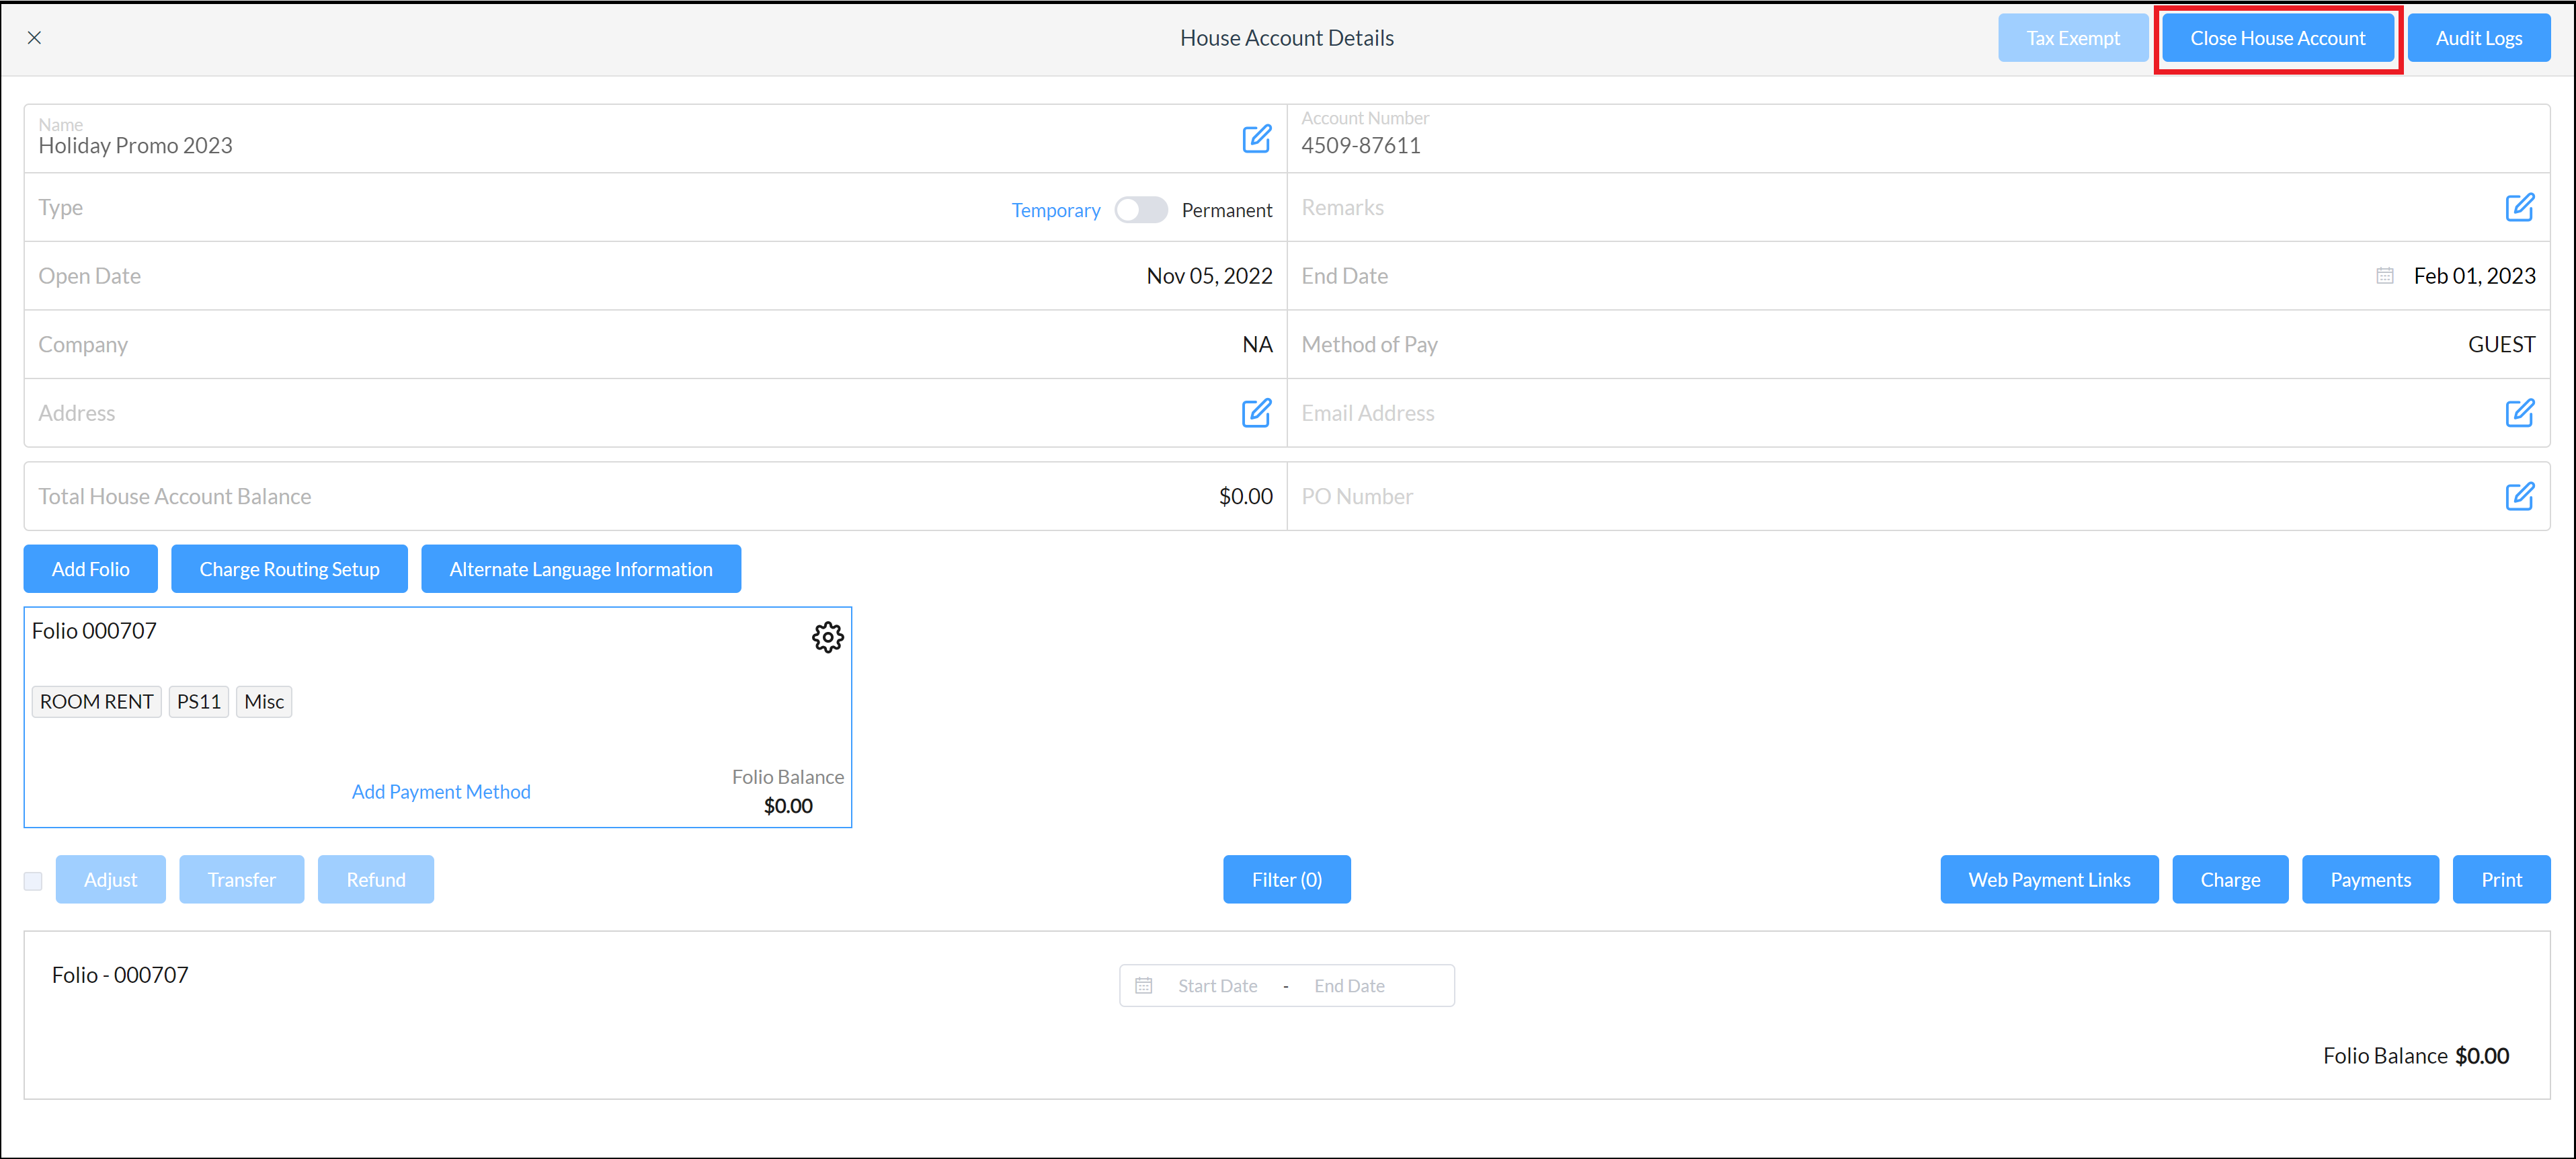Select the ROOM RENT folio filter tab
Screen dimensions: 2576x1159
[x=95, y=701]
